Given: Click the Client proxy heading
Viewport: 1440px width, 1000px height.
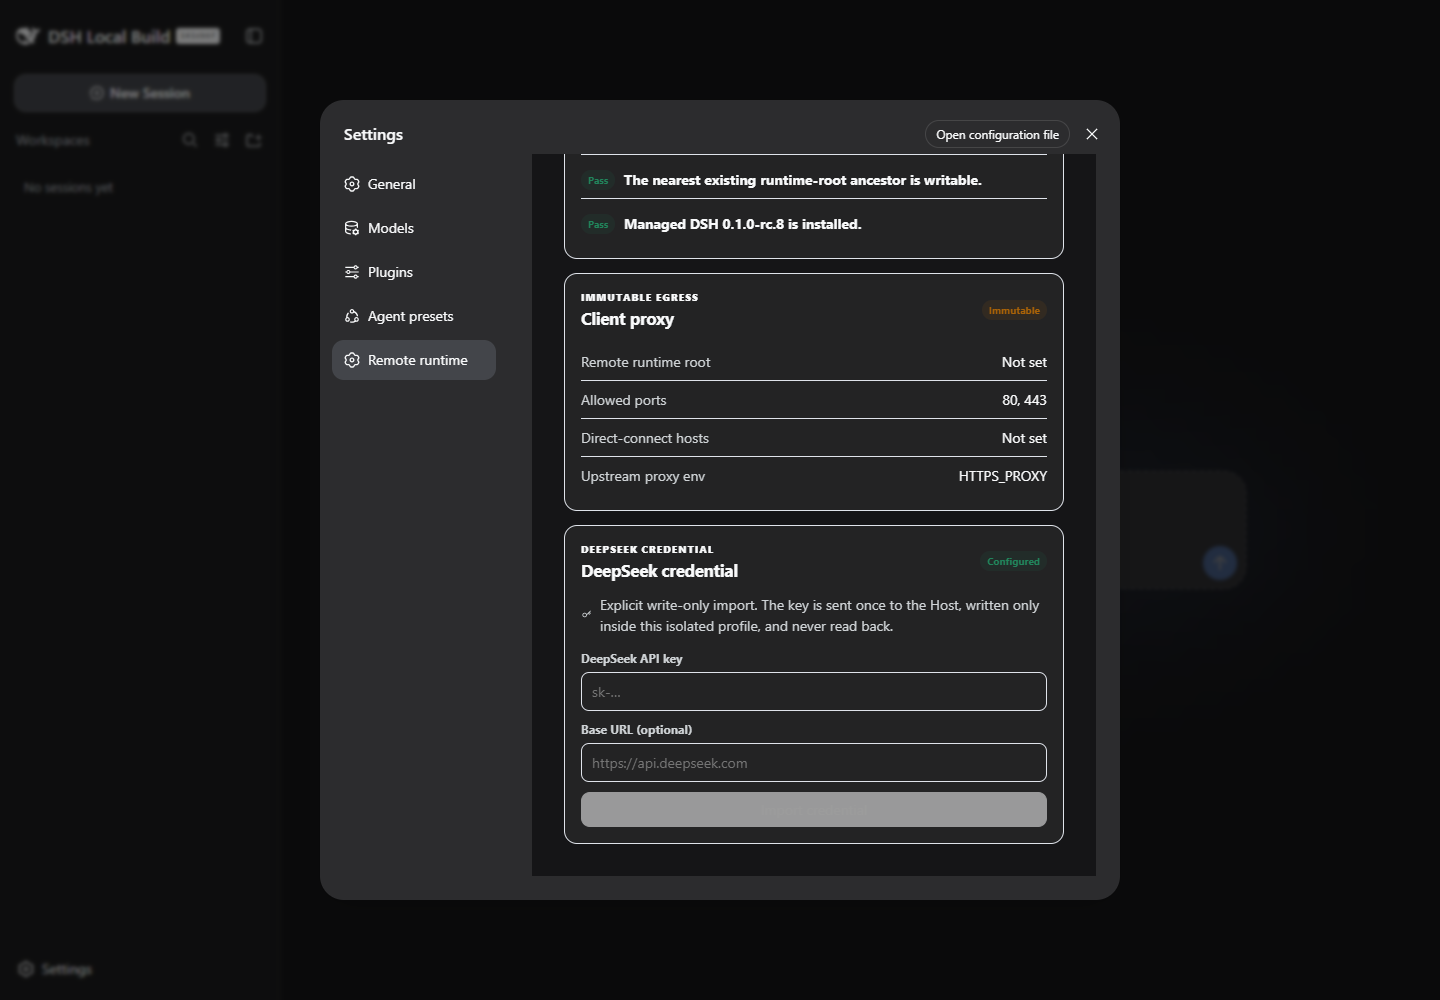Looking at the screenshot, I should pyautogui.click(x=627, y=319).
